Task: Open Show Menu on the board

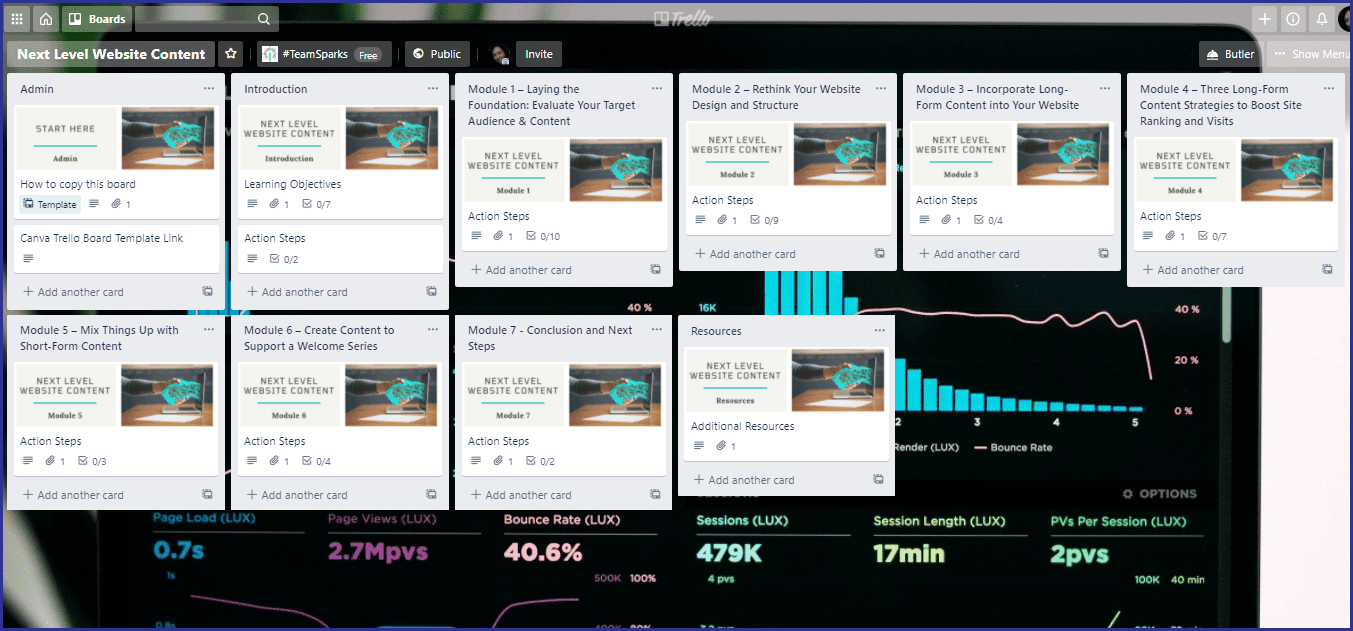Action: click(x=1310, y=54)
